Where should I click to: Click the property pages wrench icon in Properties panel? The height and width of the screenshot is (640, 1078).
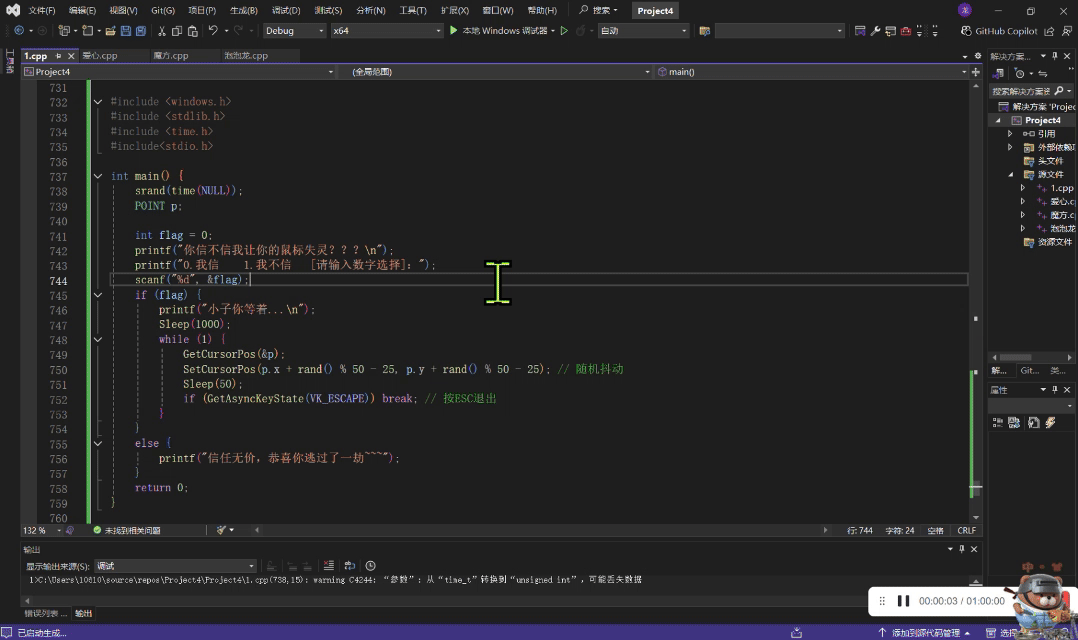1034,423
